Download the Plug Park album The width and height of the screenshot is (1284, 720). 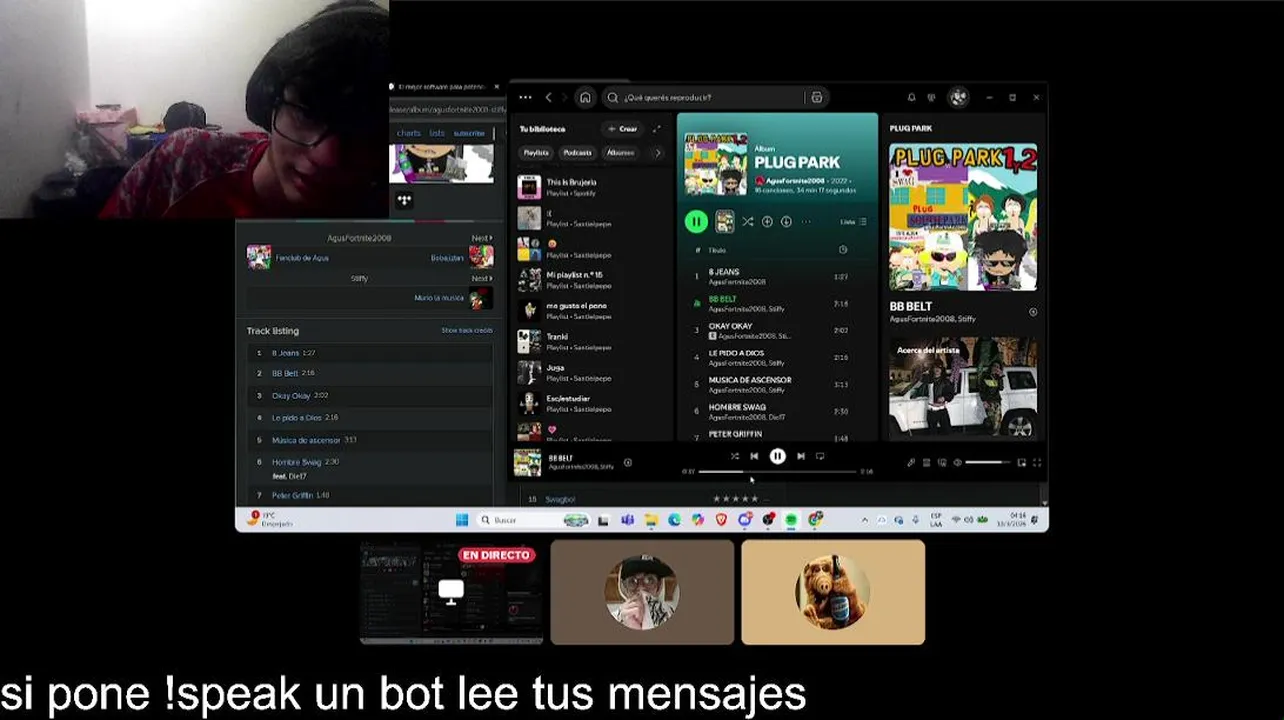786,222
